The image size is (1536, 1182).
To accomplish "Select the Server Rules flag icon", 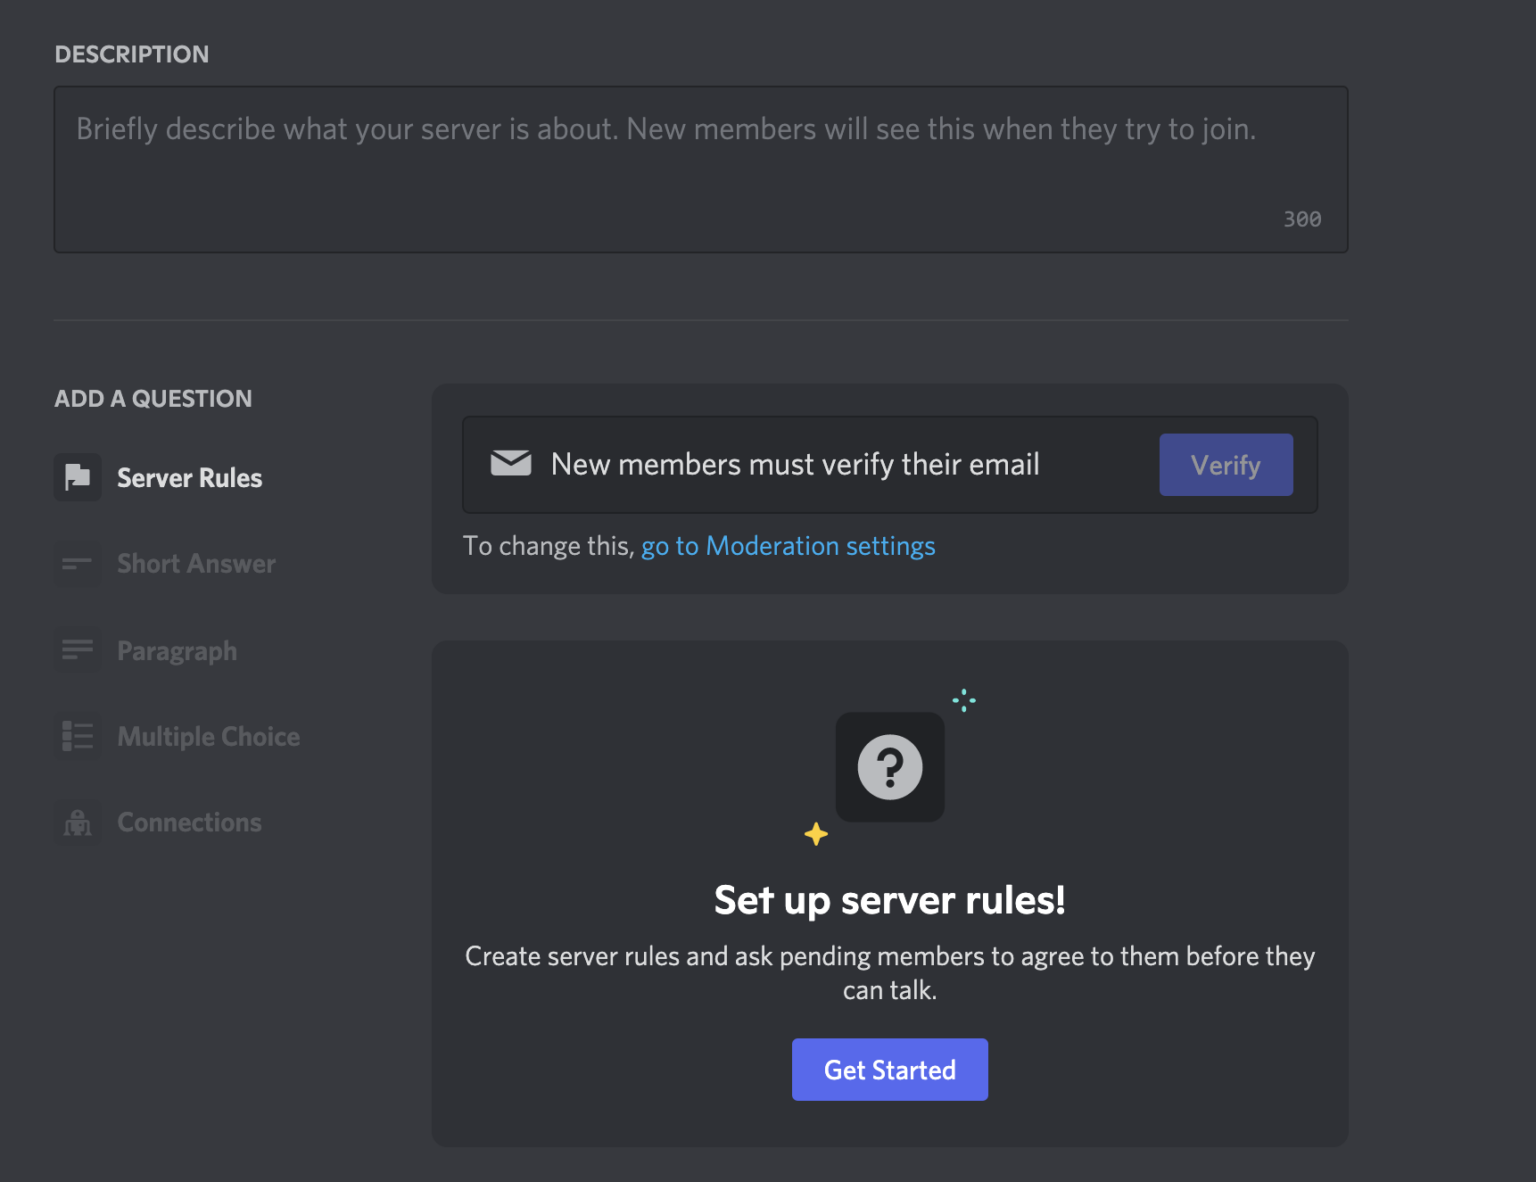I will pos(77,477).
